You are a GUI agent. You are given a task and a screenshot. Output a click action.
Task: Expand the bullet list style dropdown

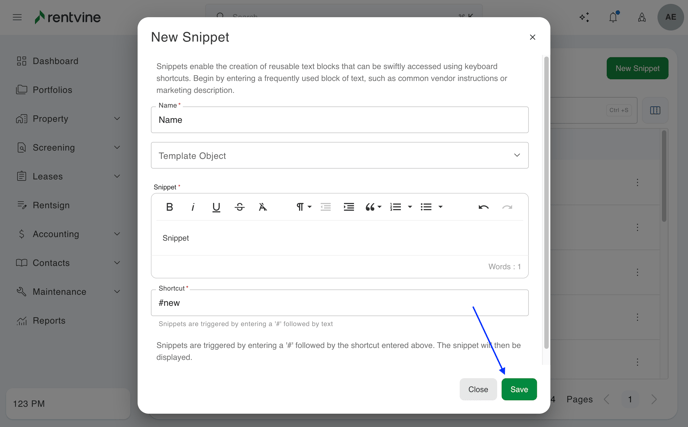[x=440, y=207]
